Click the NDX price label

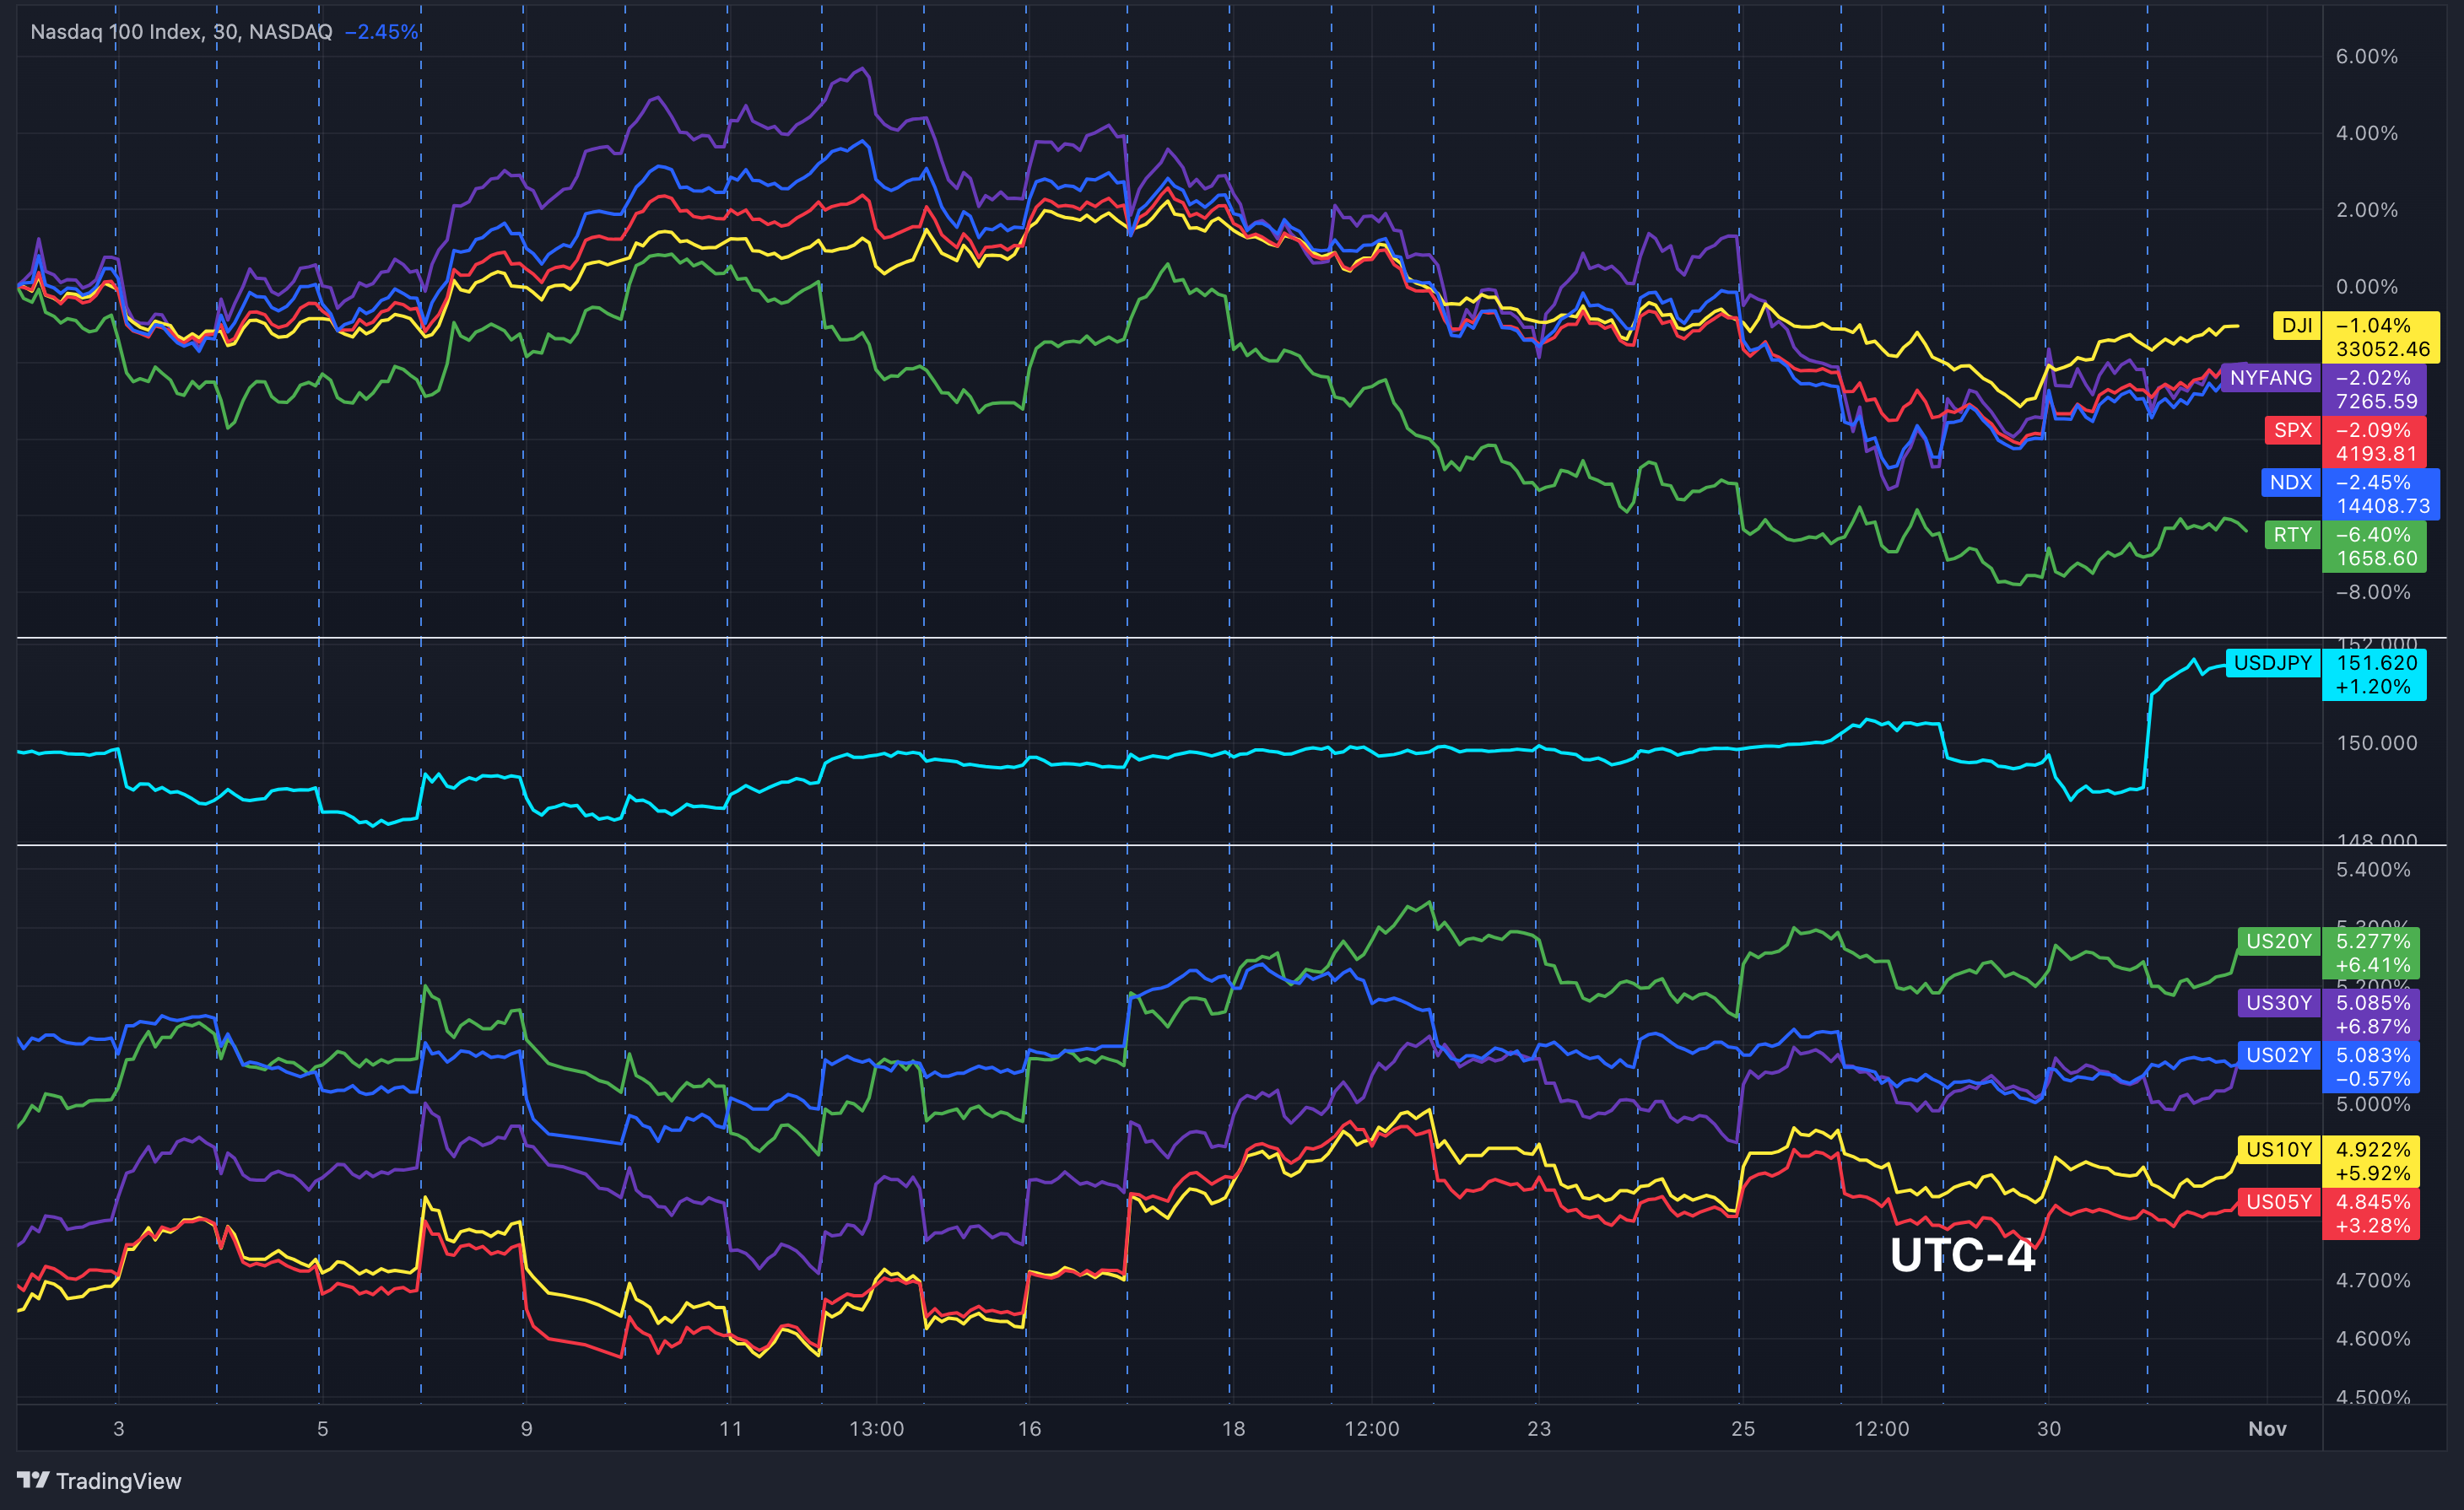[2384, 494]
